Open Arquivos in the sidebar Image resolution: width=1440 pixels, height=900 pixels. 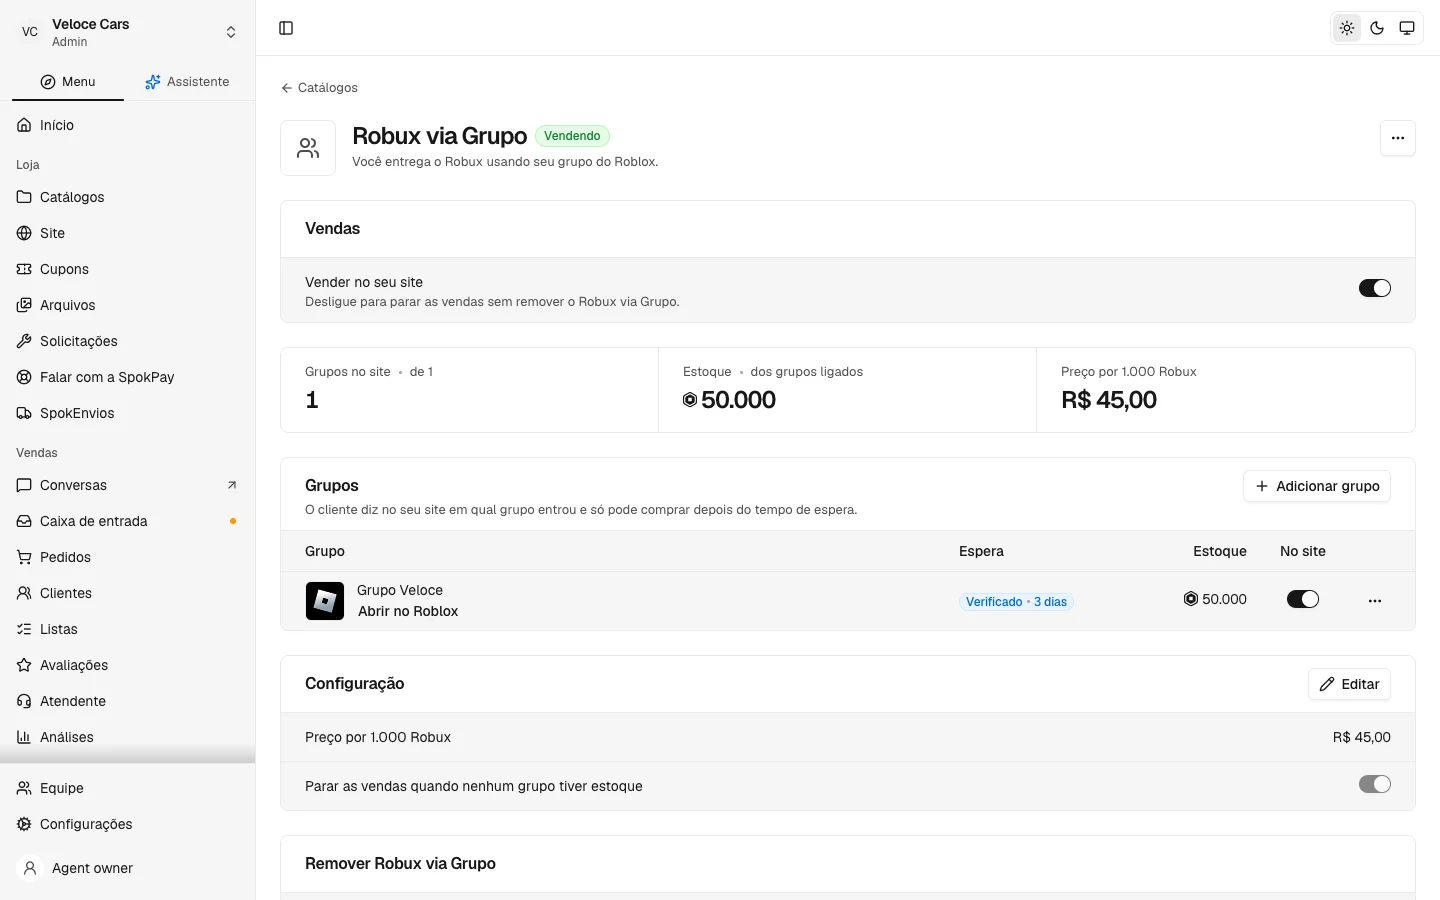pyautogui.click(x=128, y=305)
